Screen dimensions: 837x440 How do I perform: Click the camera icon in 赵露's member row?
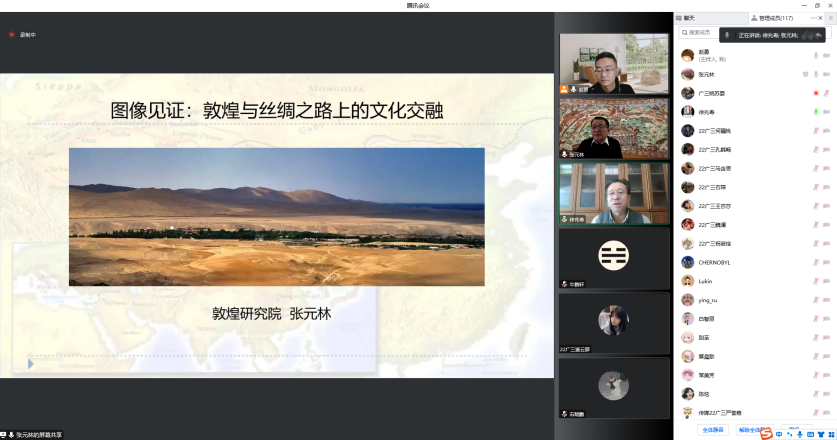tap(826, 56)
